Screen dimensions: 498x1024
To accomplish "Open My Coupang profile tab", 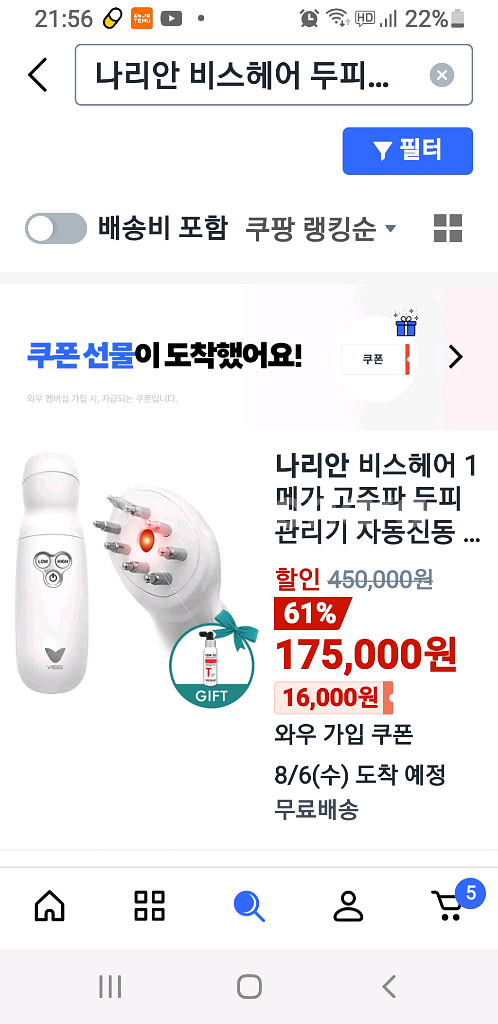I will pyautogui.click(x=349, y=906).
